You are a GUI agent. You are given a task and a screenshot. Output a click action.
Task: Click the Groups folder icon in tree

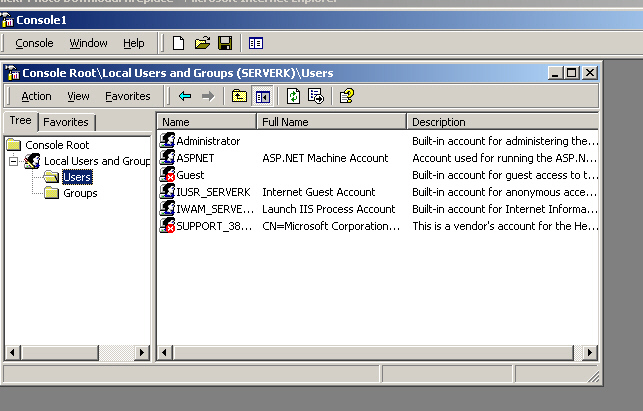(51, 193)
